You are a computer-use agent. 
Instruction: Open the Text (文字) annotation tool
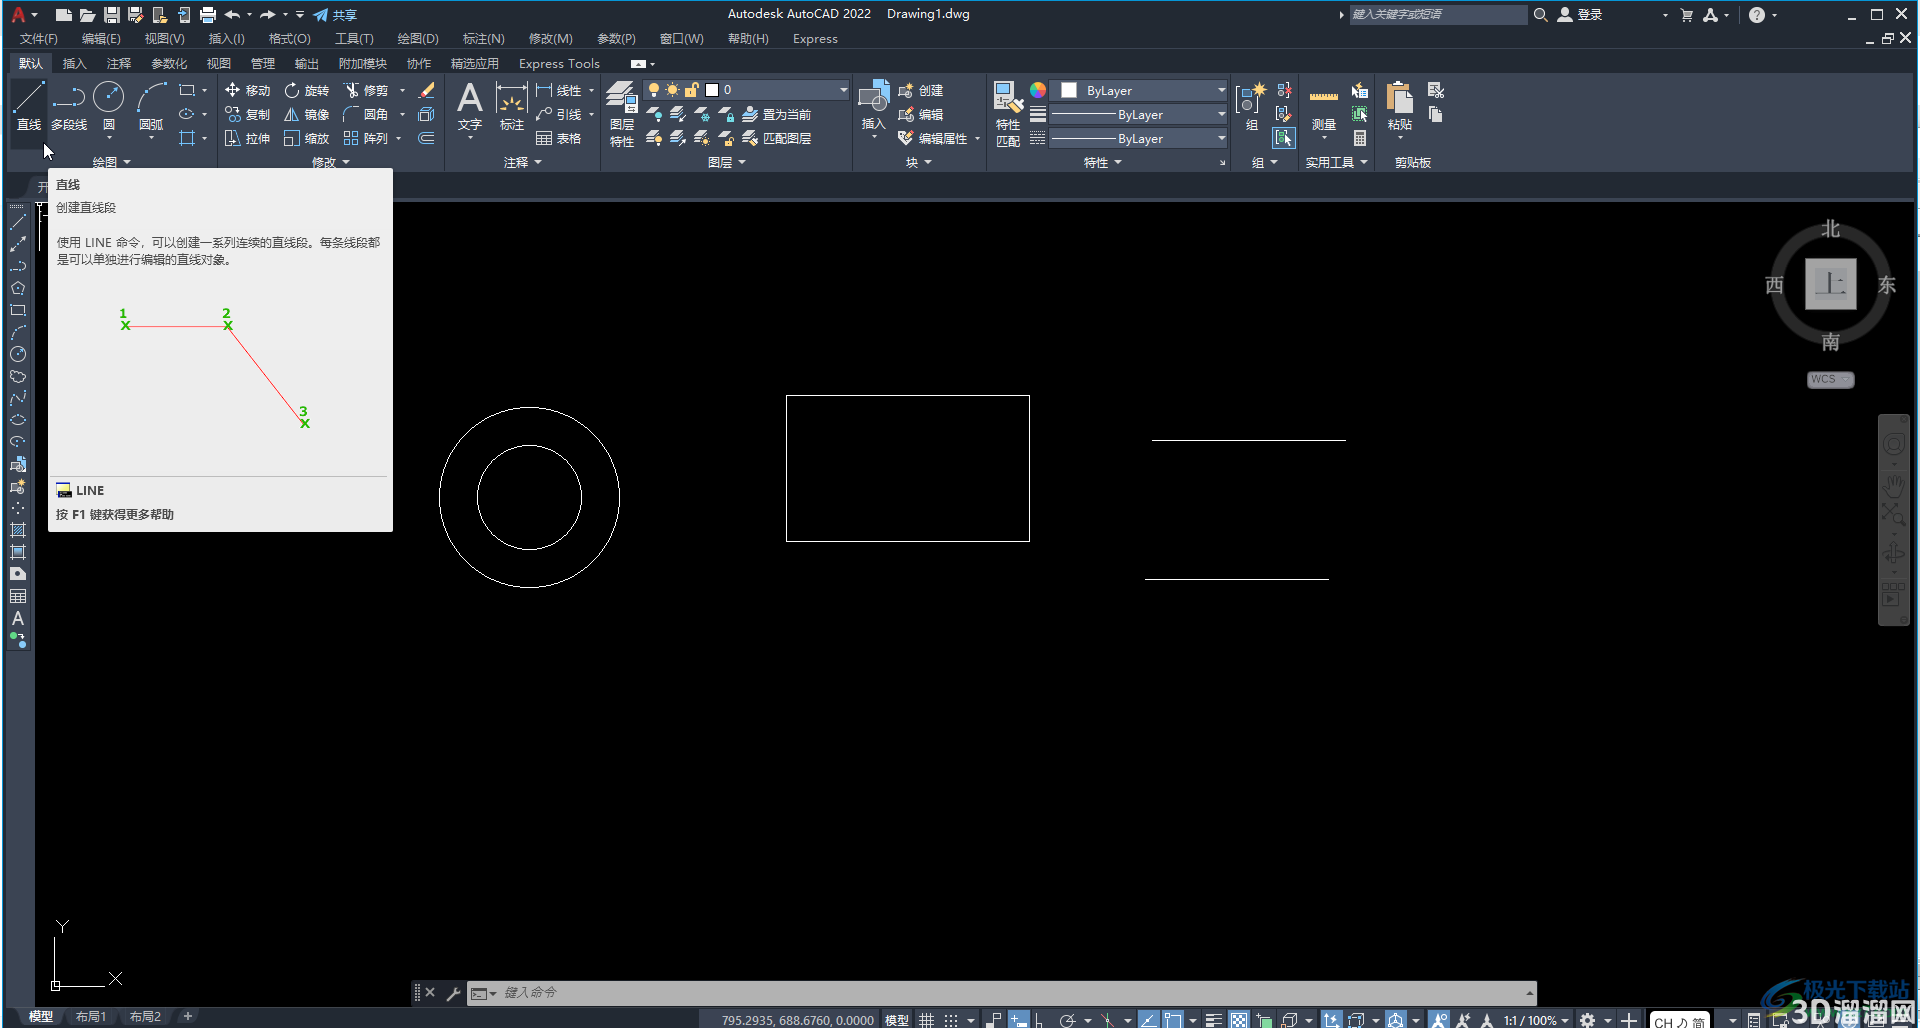[x=469, y=108]
